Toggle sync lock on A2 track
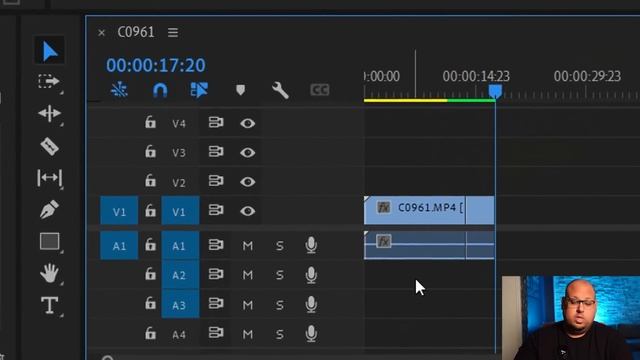The height and width of the screenshot is (360, 640). click(216, 274)
